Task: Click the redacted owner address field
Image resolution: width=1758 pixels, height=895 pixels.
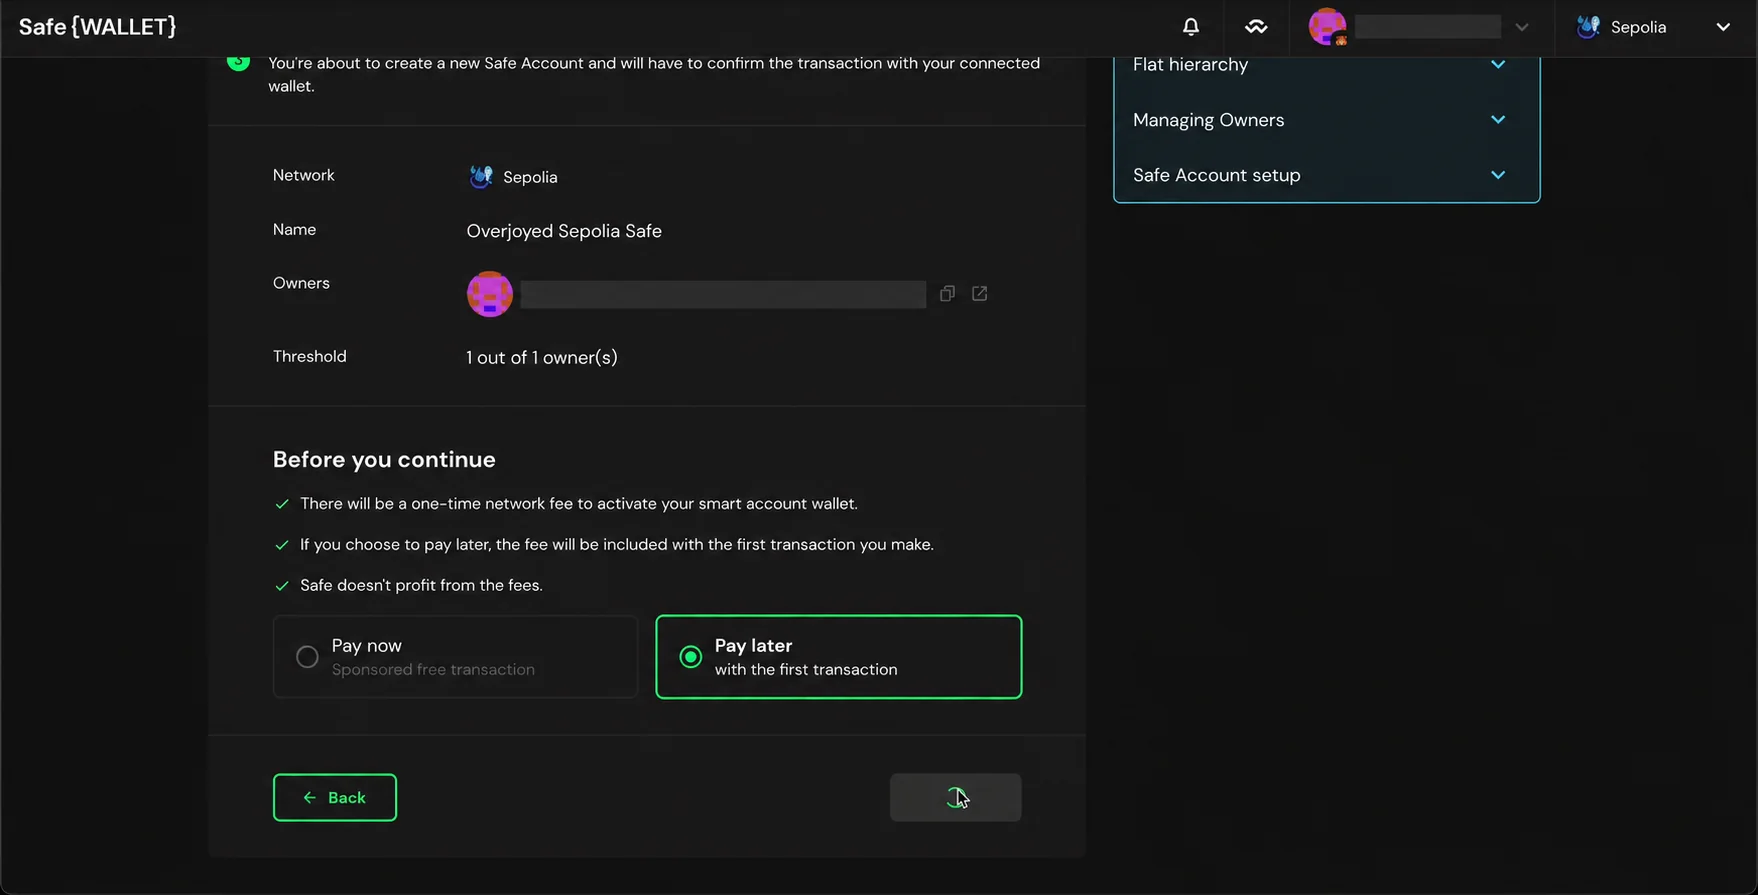Action: click(723, 294)
